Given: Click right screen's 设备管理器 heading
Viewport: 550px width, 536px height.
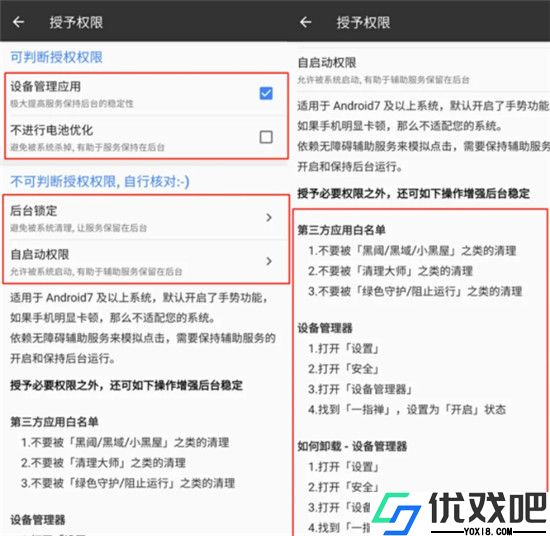Looking at the screenshot, I should pos(325,328).
